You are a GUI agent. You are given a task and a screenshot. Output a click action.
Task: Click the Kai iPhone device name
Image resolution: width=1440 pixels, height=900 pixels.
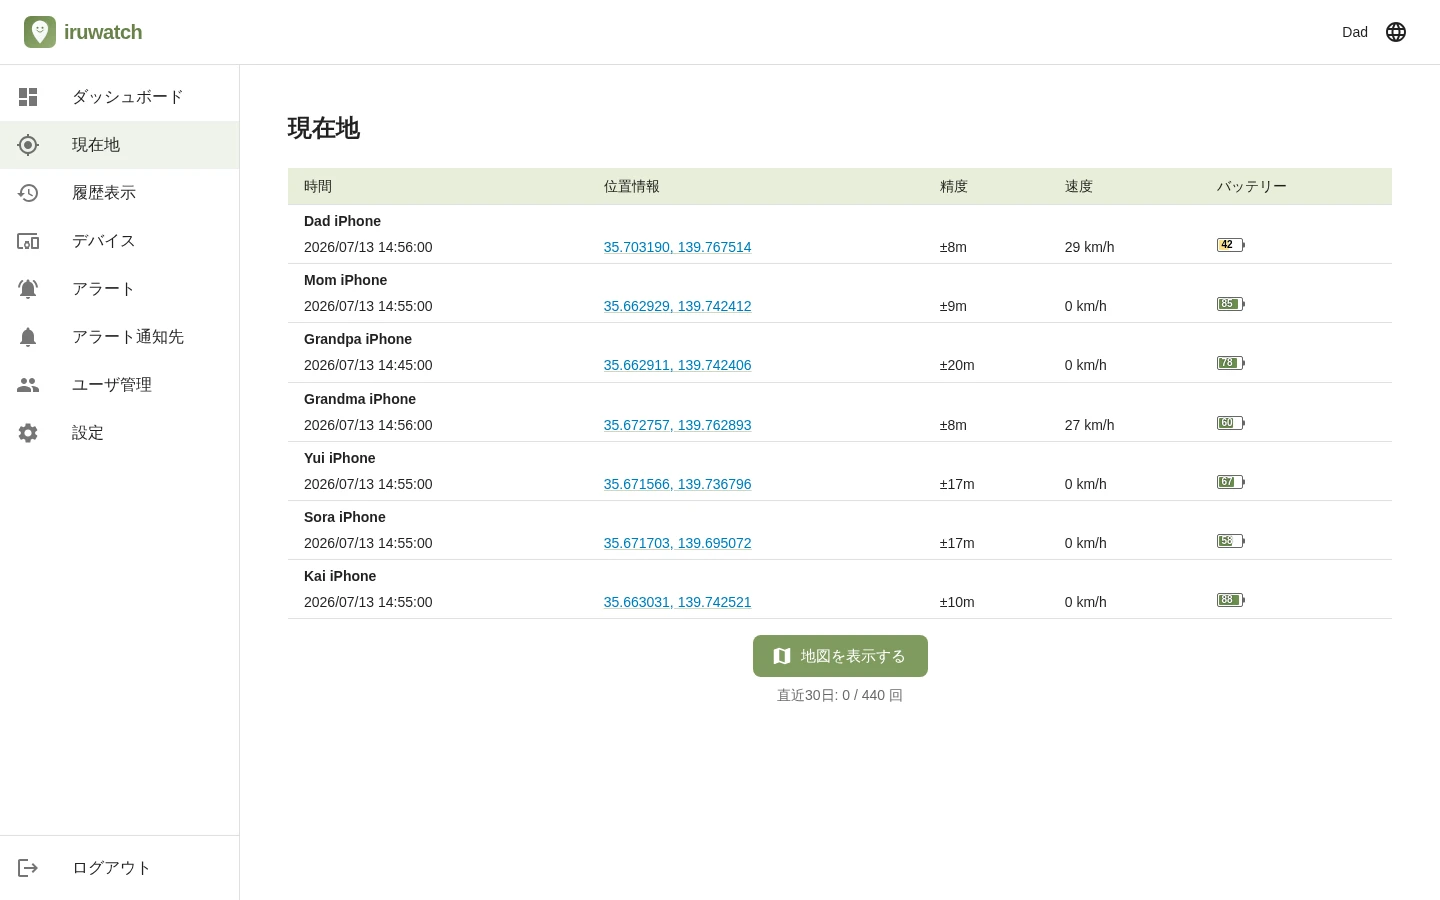coord(340,576)
